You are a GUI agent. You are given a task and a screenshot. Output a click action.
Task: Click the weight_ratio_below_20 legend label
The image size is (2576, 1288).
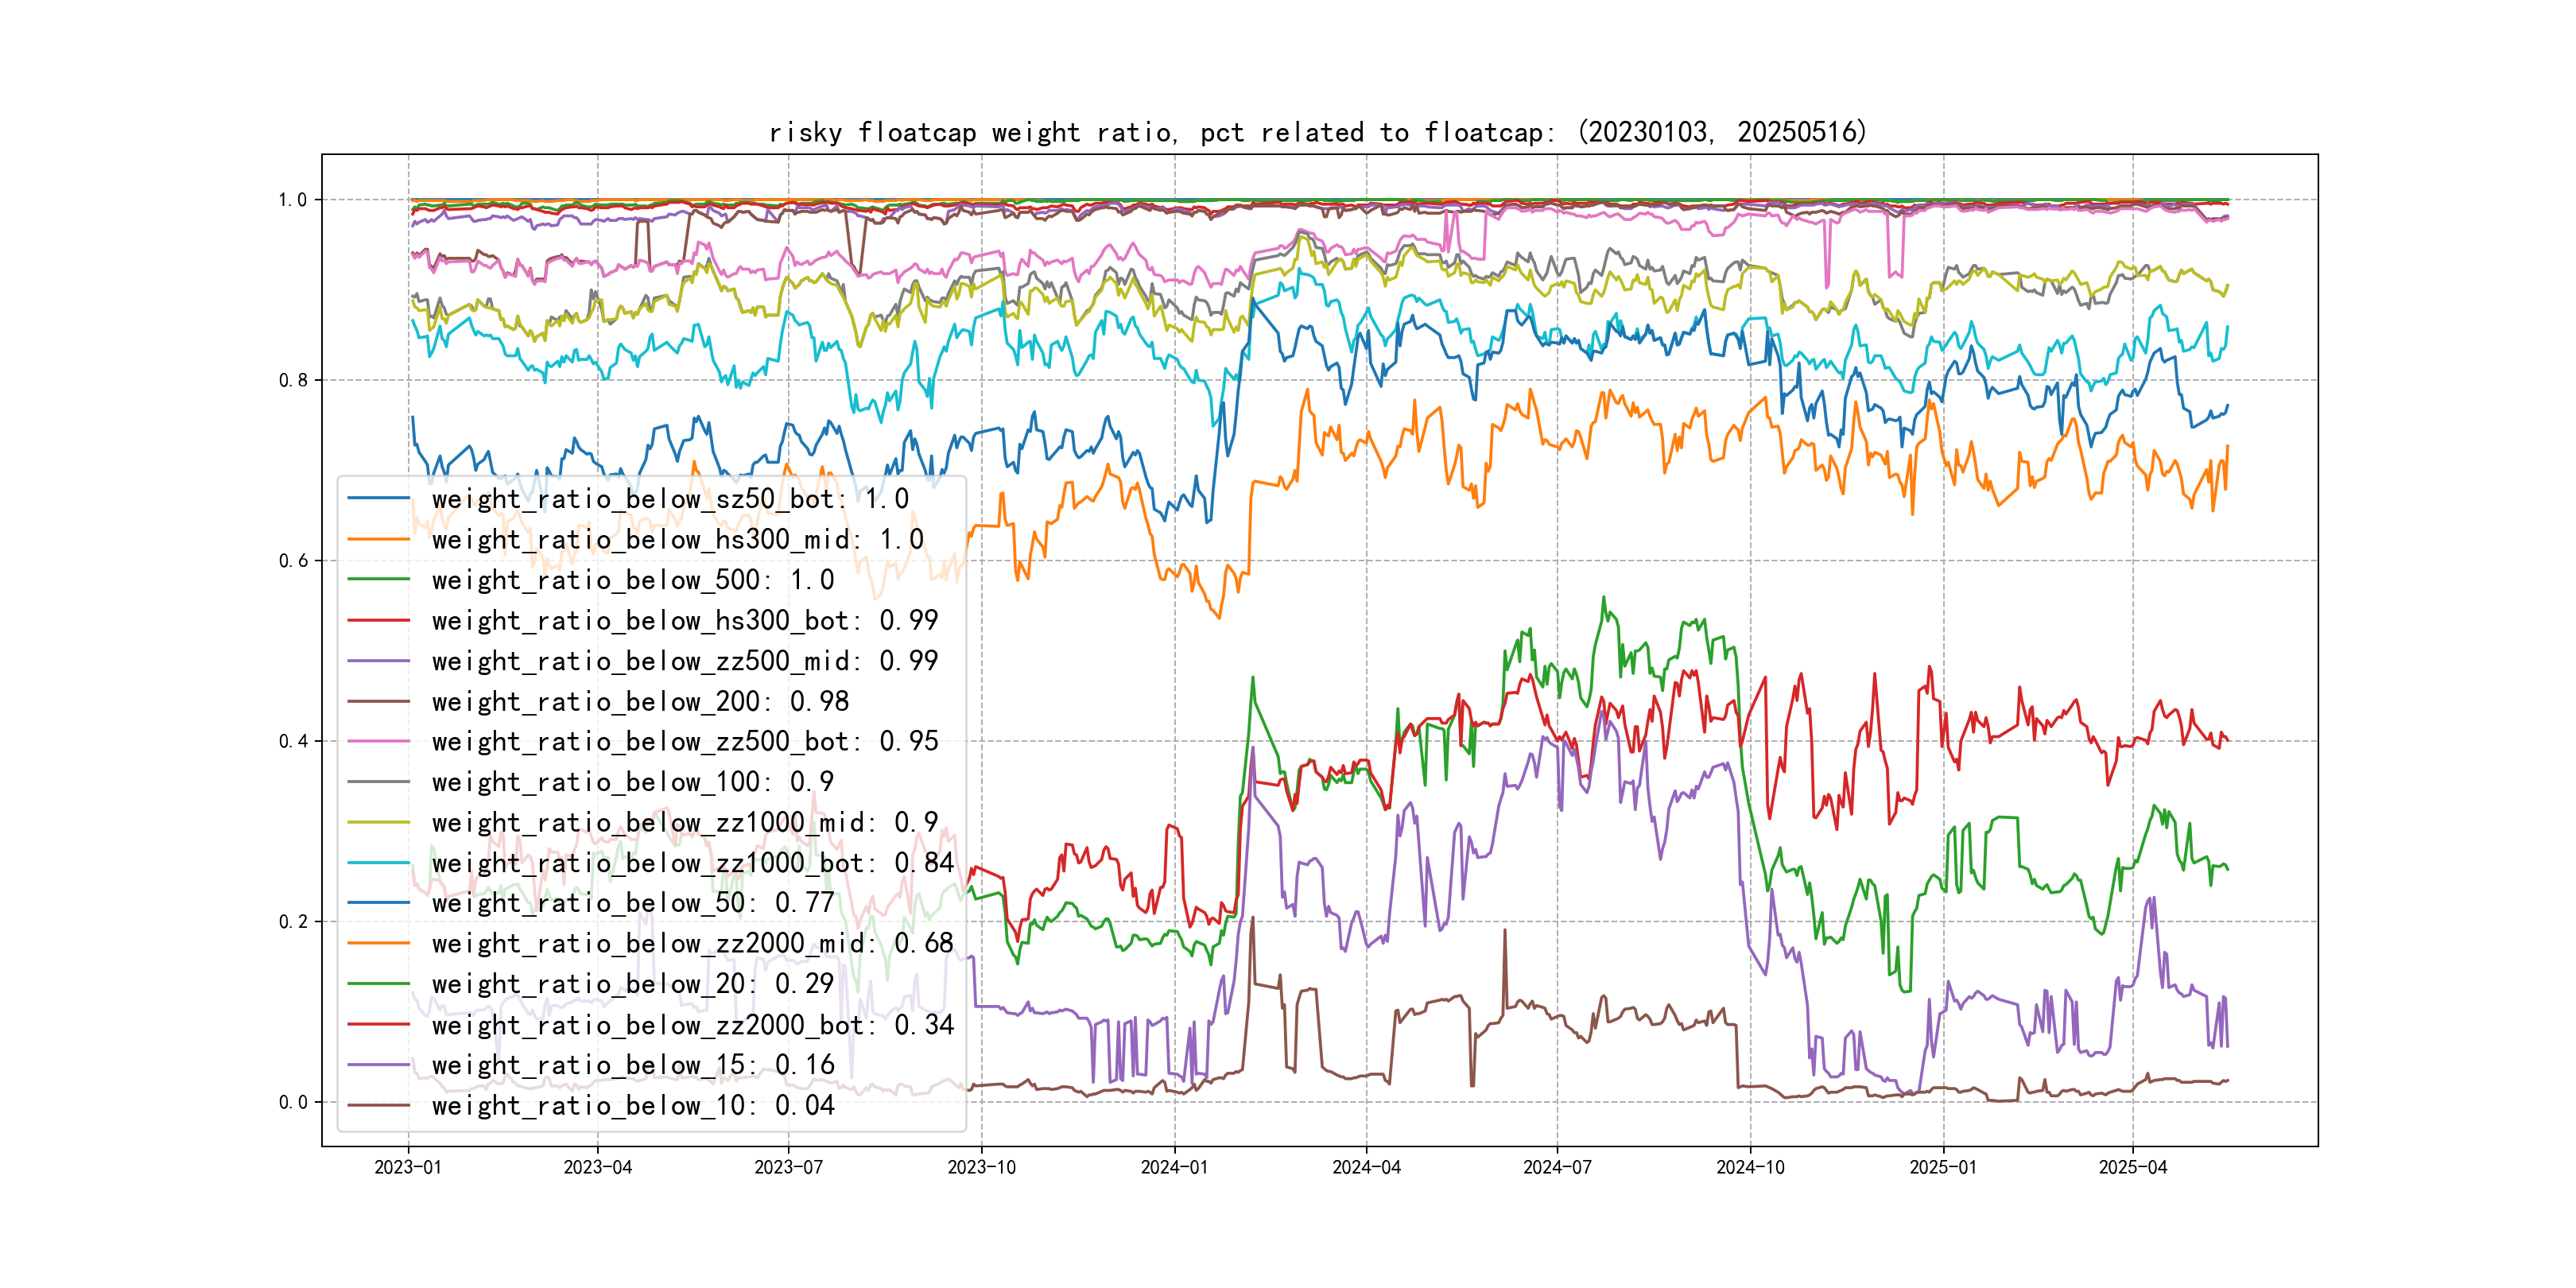[632, 984]
